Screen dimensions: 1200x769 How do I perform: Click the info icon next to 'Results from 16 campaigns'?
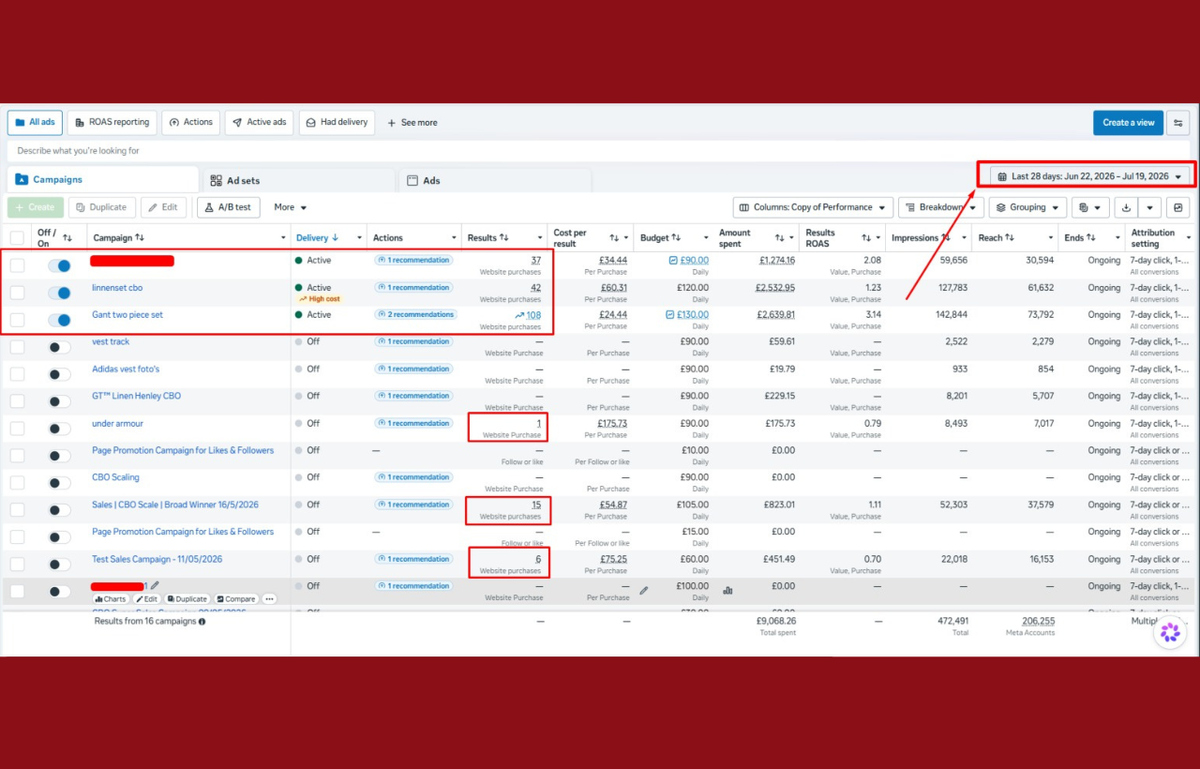coord(202,621)
